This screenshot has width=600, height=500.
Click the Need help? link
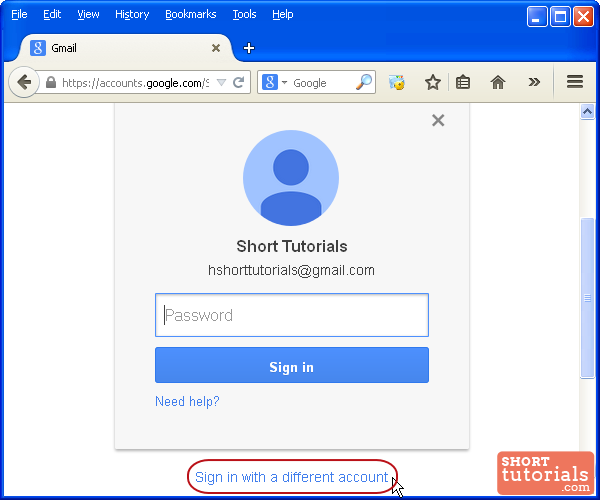(187, 402)
